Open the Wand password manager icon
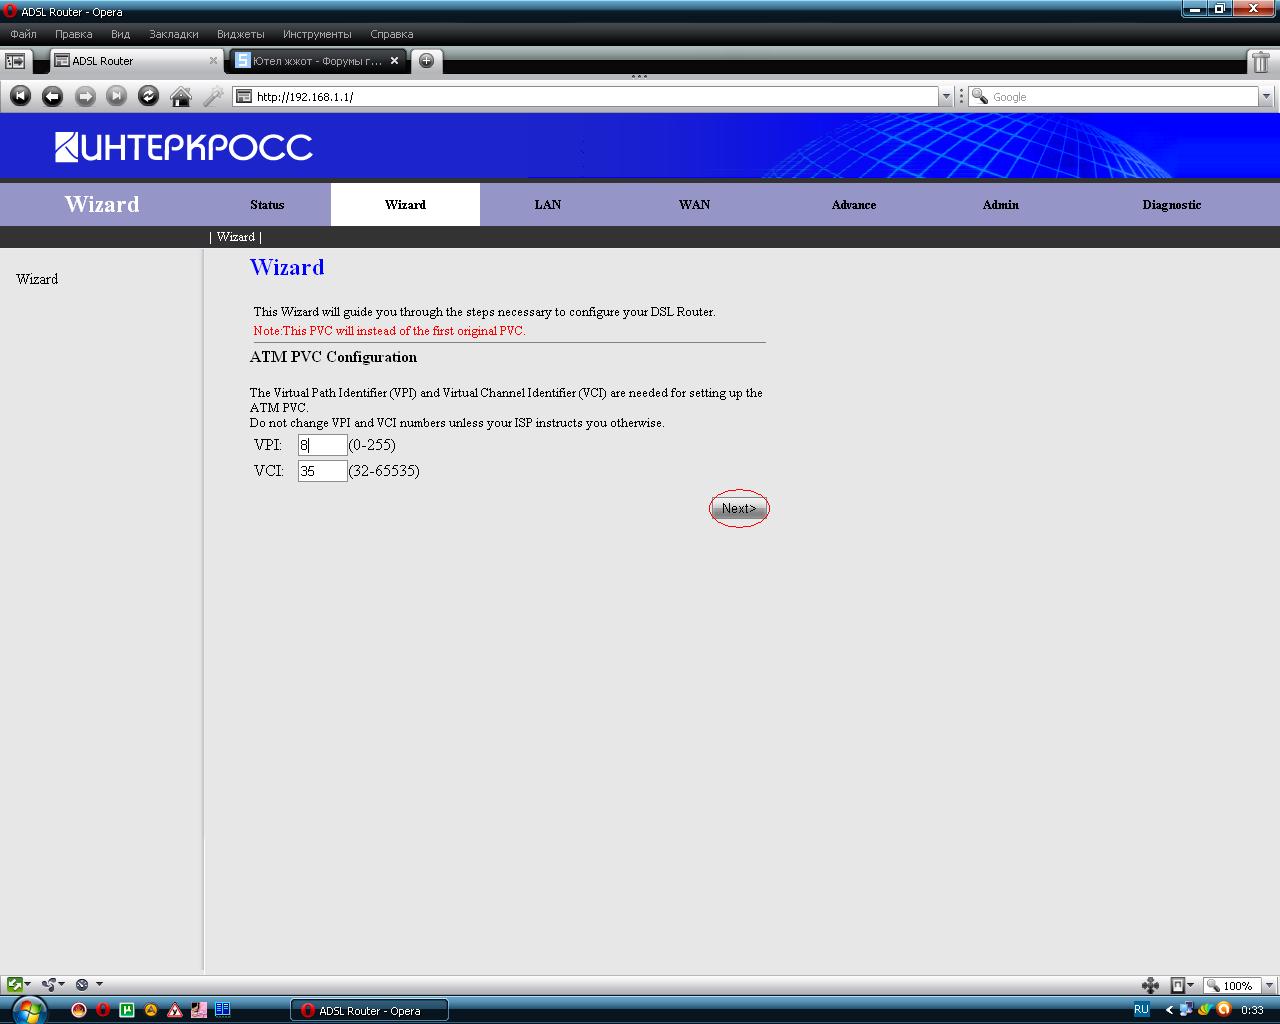This screenshot has width=1280, height=1024. point(213,96)
